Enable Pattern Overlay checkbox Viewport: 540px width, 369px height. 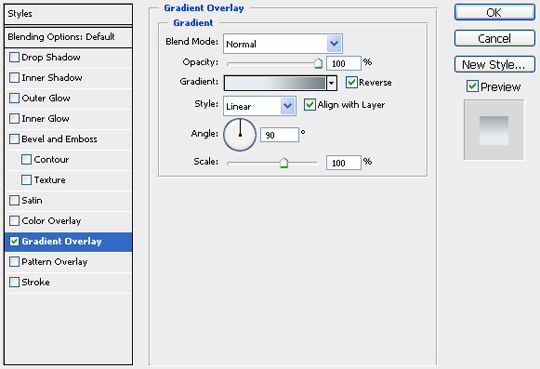pyautogui.click(x=14, y=262)
